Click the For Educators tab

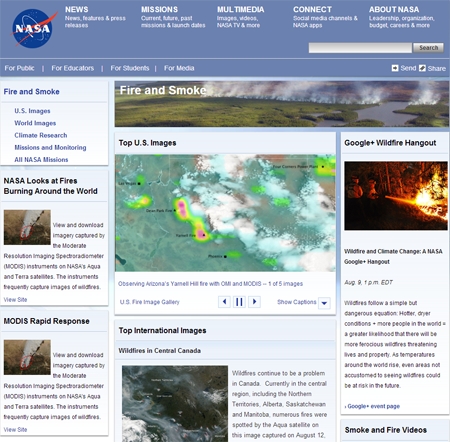pos(73,68)
